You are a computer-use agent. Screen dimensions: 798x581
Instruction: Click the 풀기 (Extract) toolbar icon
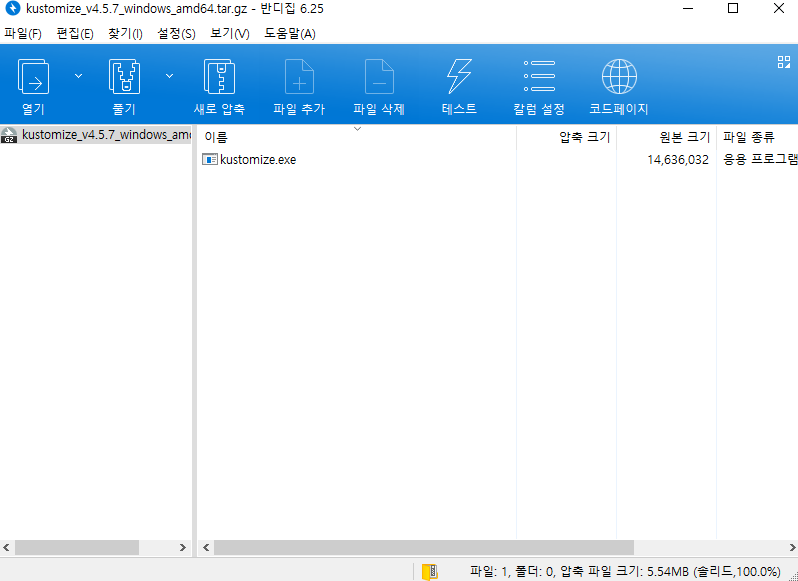point(124,76)
